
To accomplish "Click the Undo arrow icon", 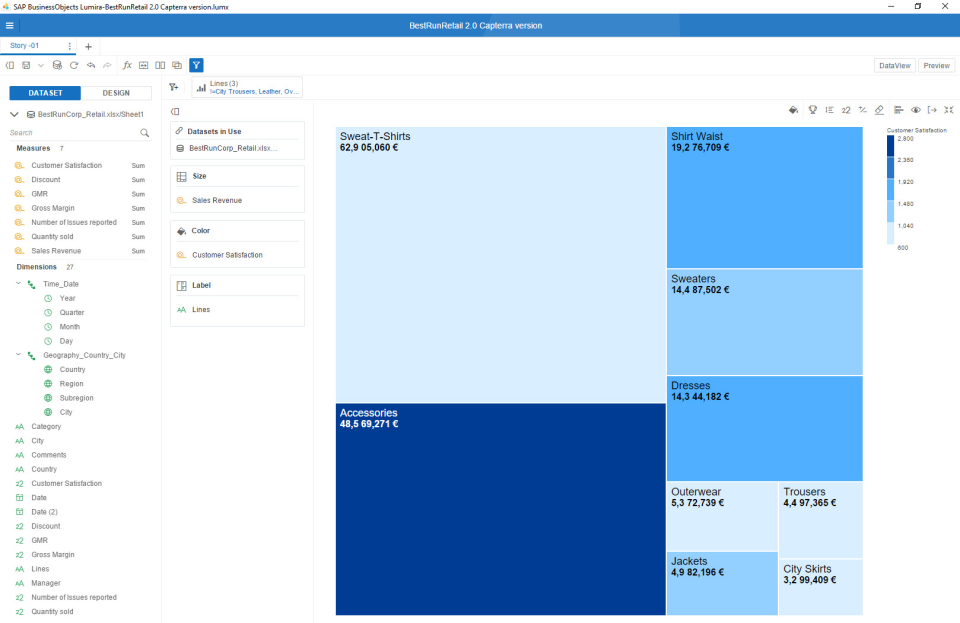I will (x=91, y=64).
